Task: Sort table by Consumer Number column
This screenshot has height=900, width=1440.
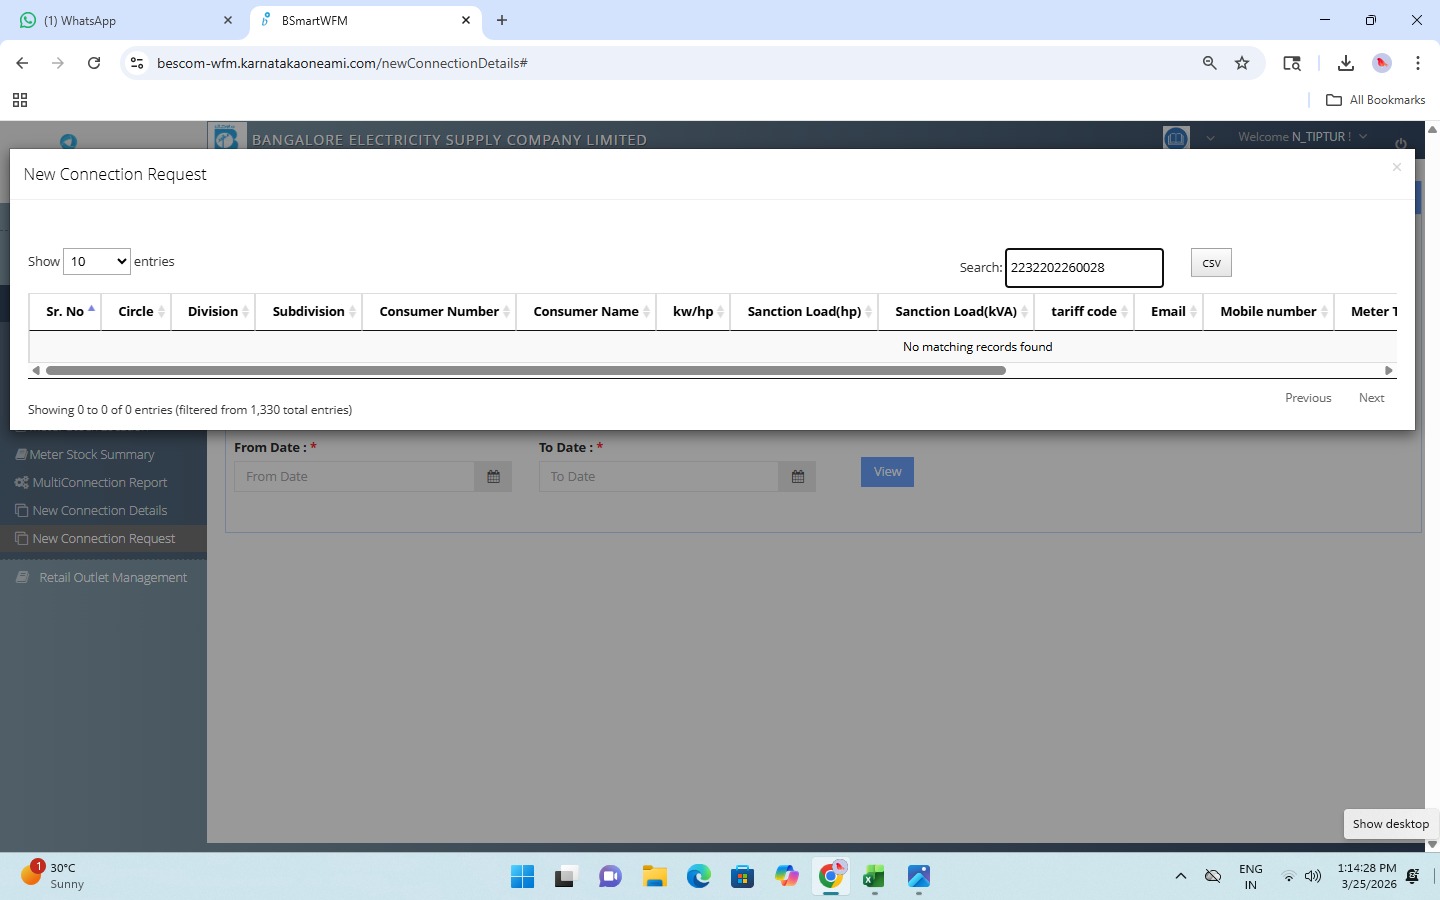Action: click(x=439, y=312)
